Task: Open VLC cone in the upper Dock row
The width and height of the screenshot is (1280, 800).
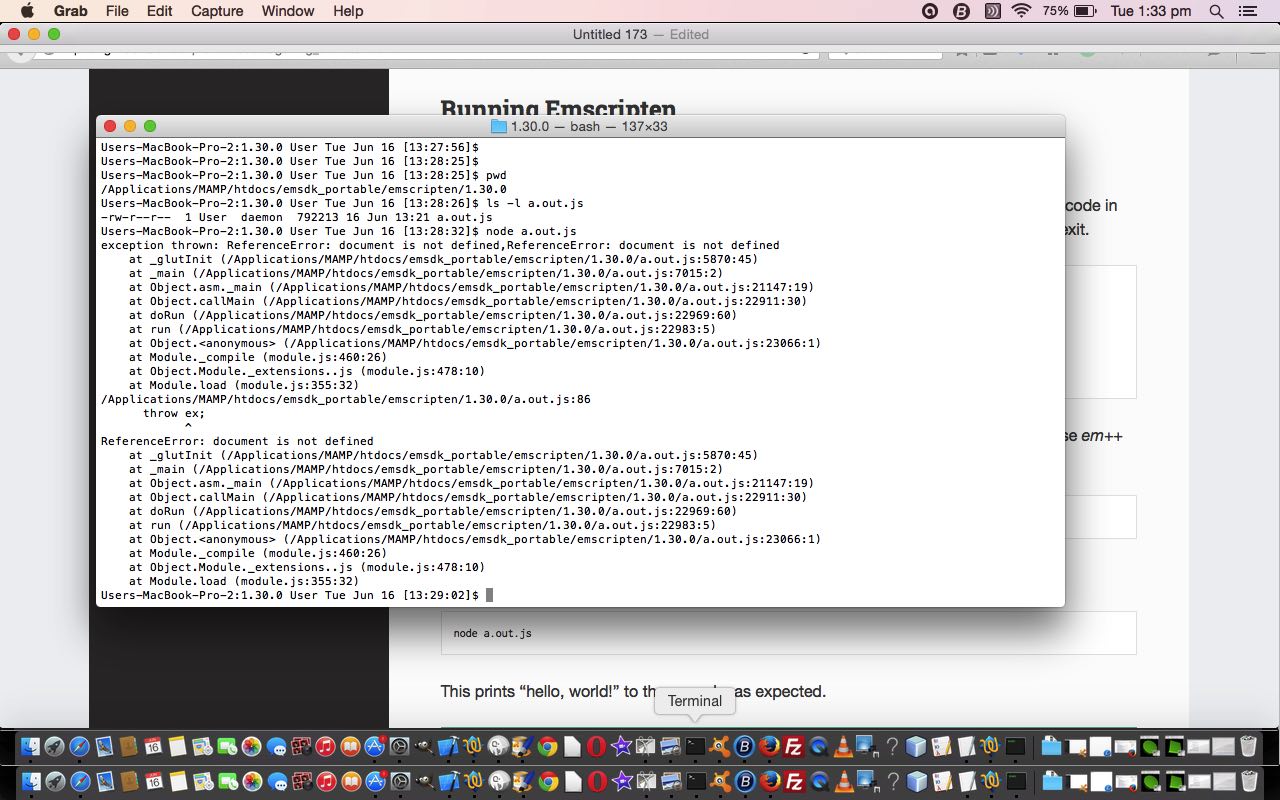Action: click(843, 746)
